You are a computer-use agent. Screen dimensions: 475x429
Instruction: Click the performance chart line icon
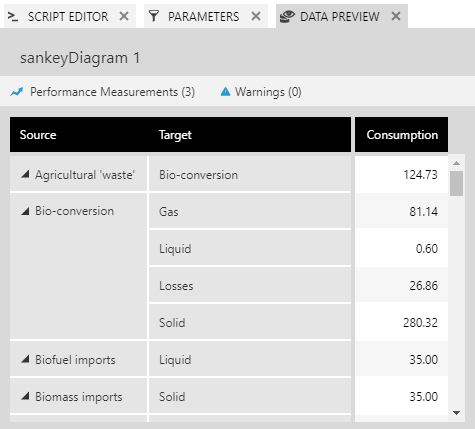[x=17, y=92]
